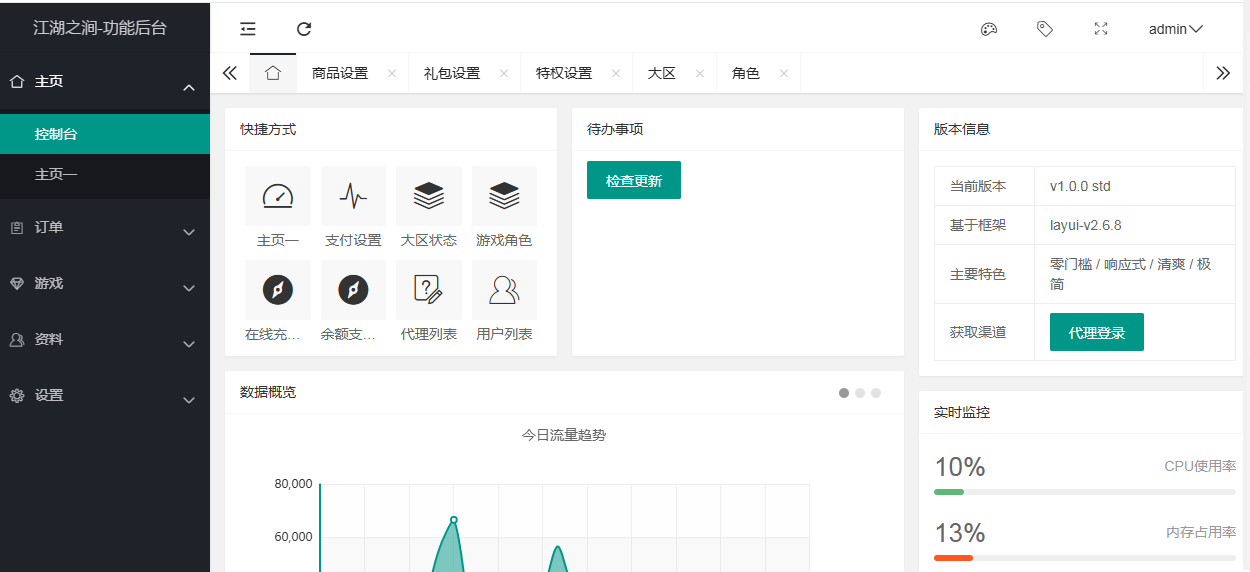Image resolution: width=1250 pixels, height=572 pixels.
Task: Close the 礼包设置 tab
Action: tap(504, 73)
